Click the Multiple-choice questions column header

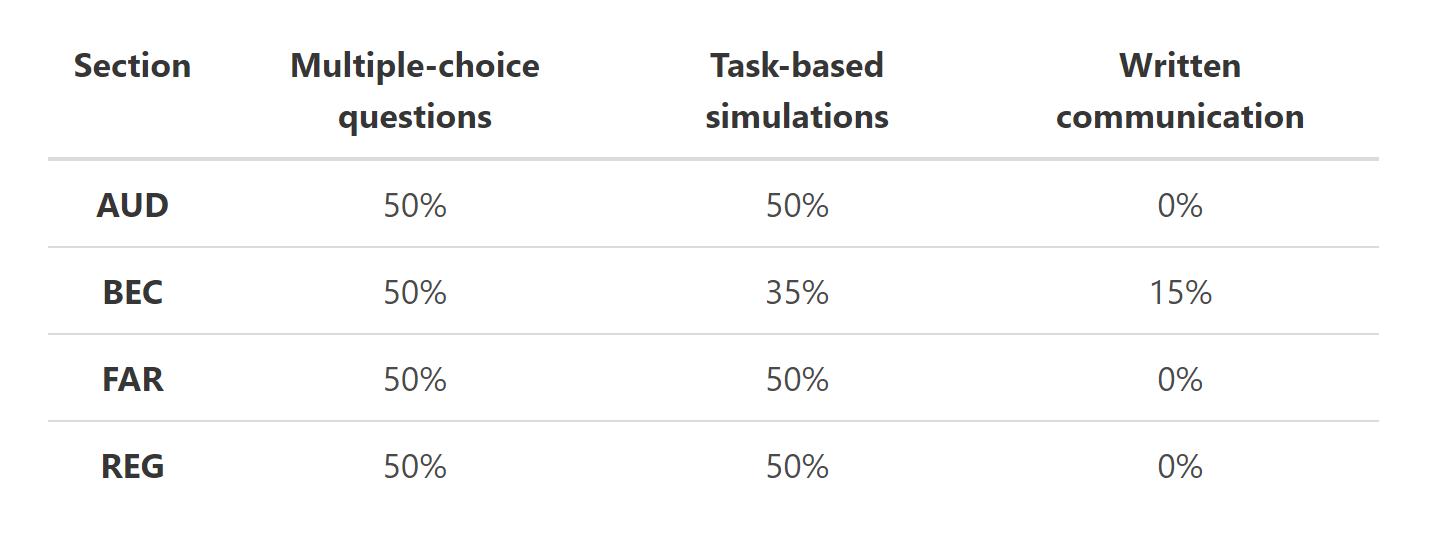pyautogui.click(x=415, y=91)
